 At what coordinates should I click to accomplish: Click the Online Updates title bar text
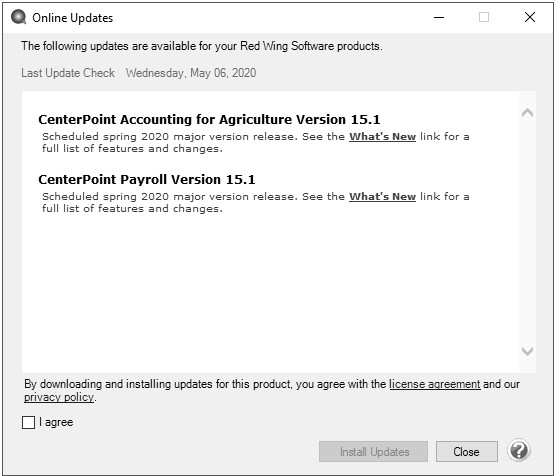tap(72, 18)
